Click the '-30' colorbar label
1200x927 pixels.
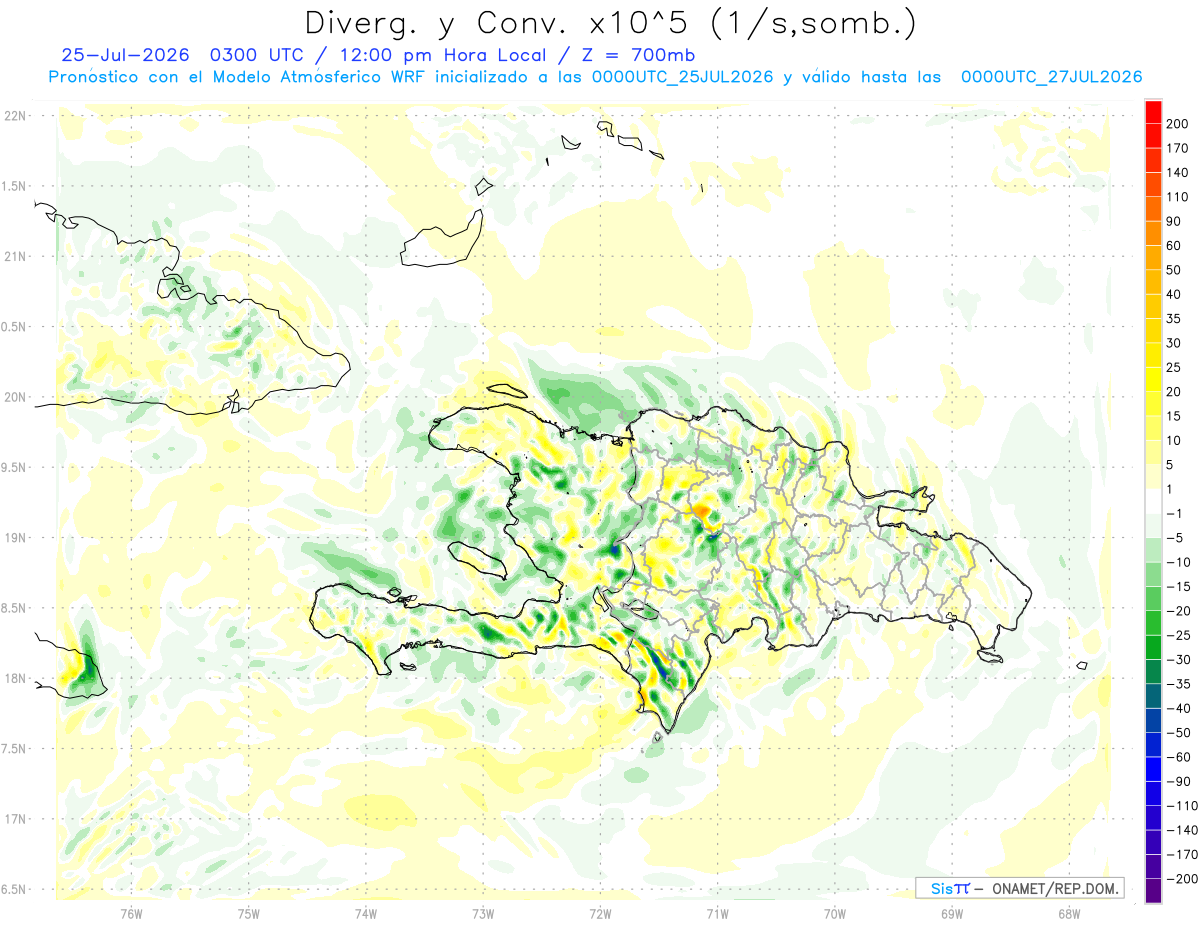[1181, 660]
